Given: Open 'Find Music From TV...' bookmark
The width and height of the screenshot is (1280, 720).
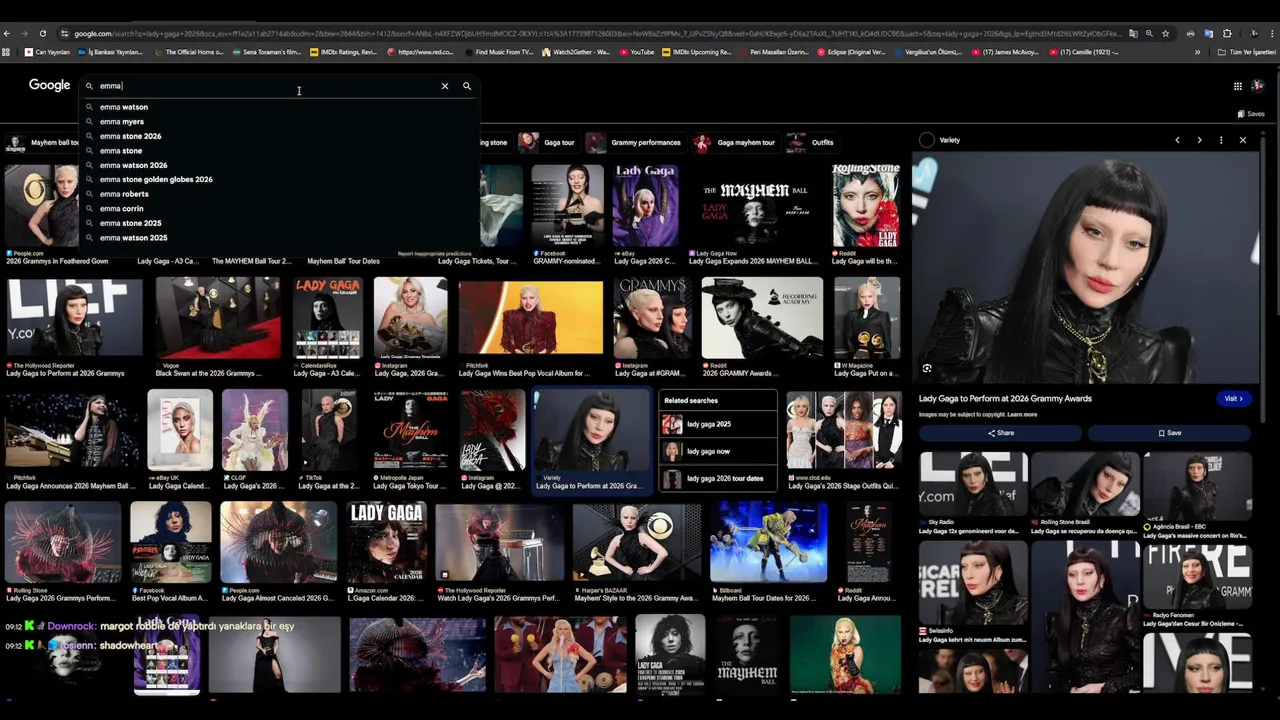Looking at the screenshot, I should 497,52.
